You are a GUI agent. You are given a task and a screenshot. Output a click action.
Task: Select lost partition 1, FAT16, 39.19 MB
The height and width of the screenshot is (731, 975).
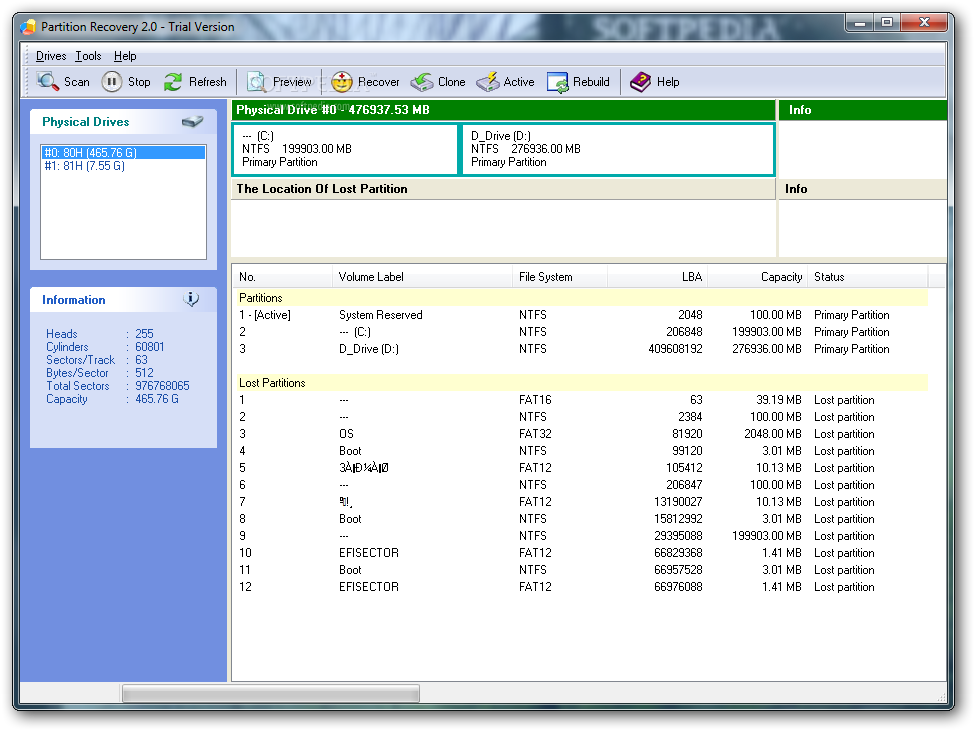pyautogui.click(x=580, y=400)
